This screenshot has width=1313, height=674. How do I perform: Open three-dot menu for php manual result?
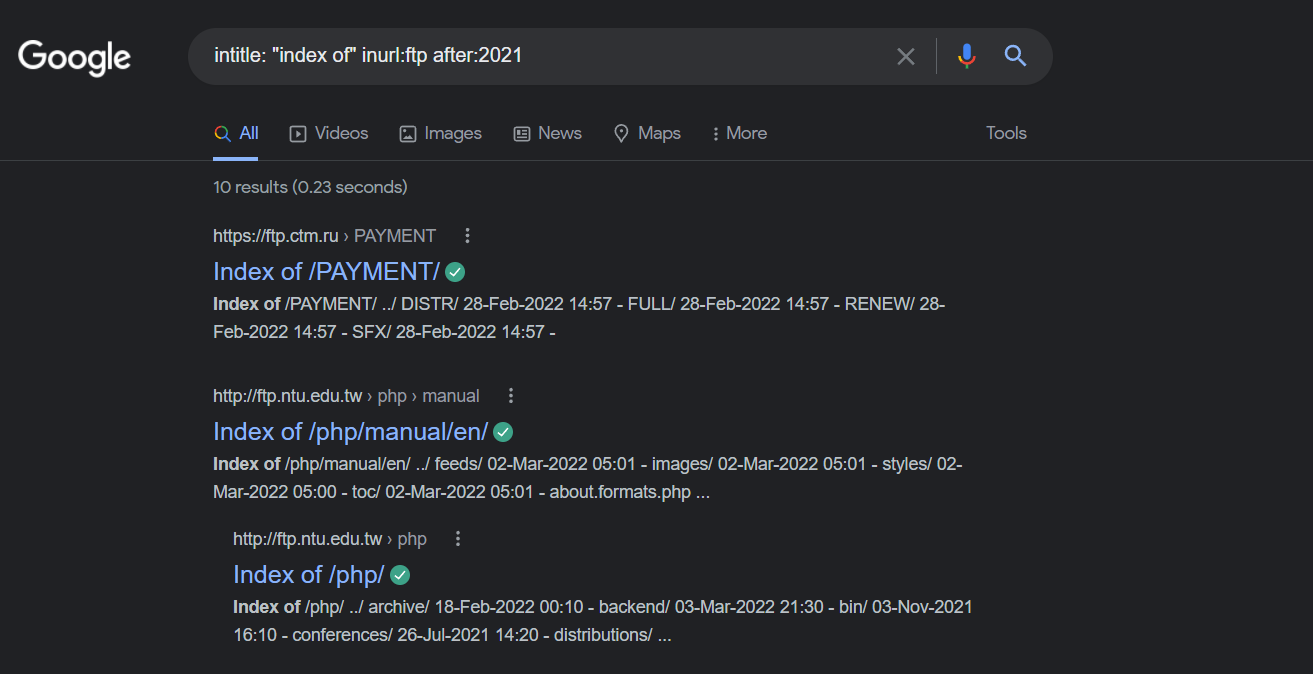click(x=511, y=396)
